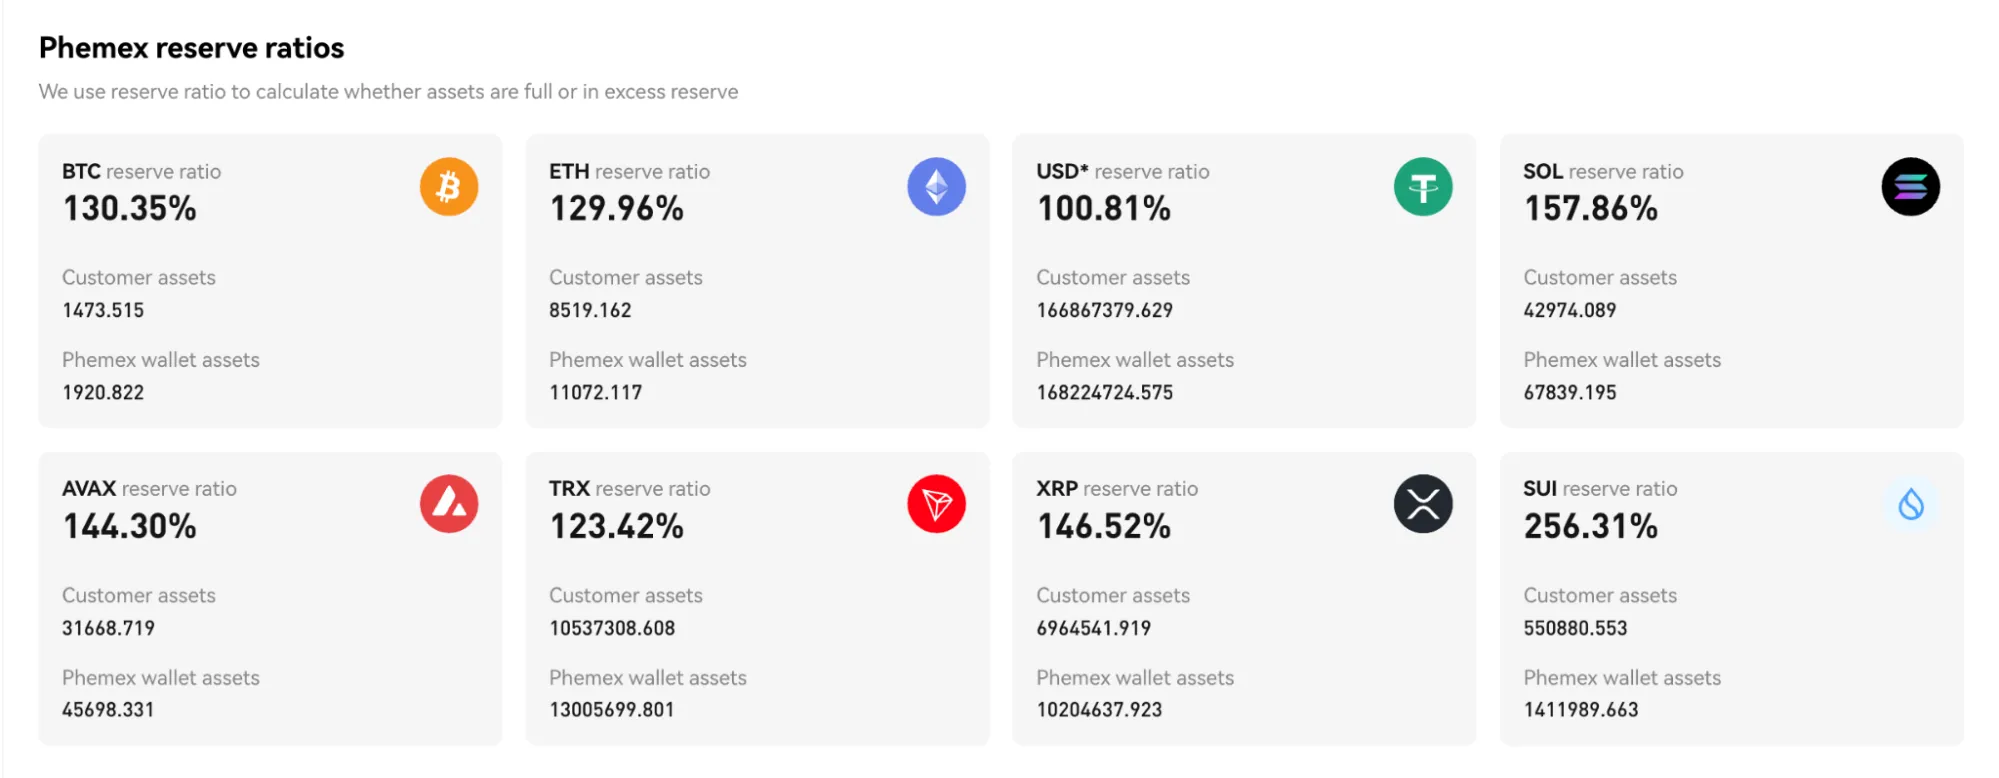Click Customer assets label in XRP card
The height and width of the screenshot is (778, 1999).
[x=1113, y=595]
